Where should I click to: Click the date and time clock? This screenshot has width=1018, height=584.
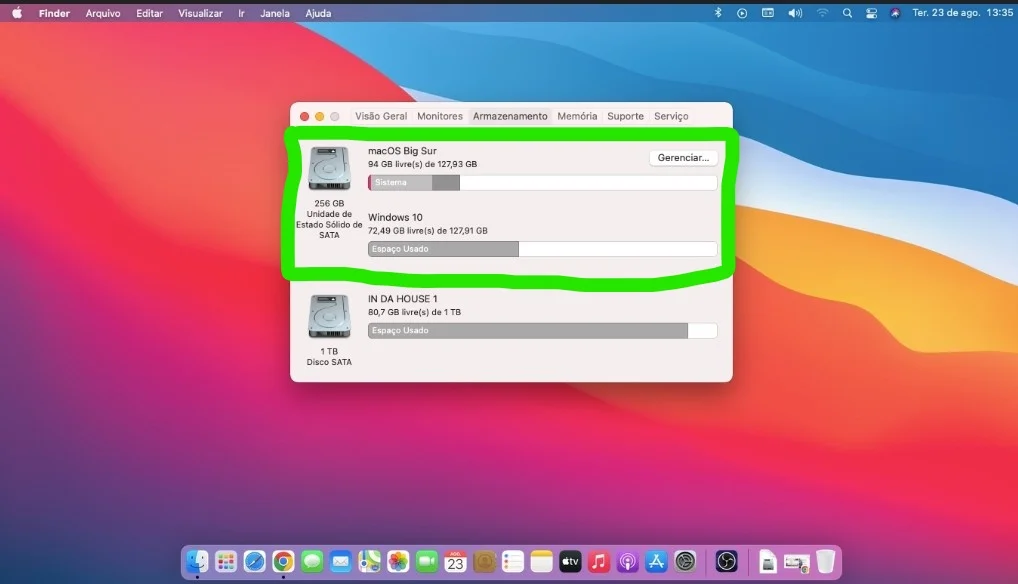pyautogui.click(x=962, y=13)
